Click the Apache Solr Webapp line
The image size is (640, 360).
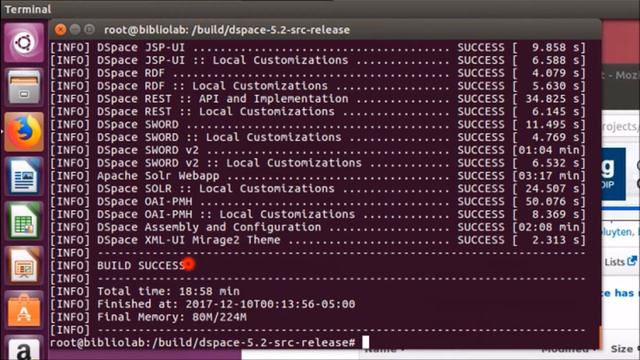(x=318, y=176)
